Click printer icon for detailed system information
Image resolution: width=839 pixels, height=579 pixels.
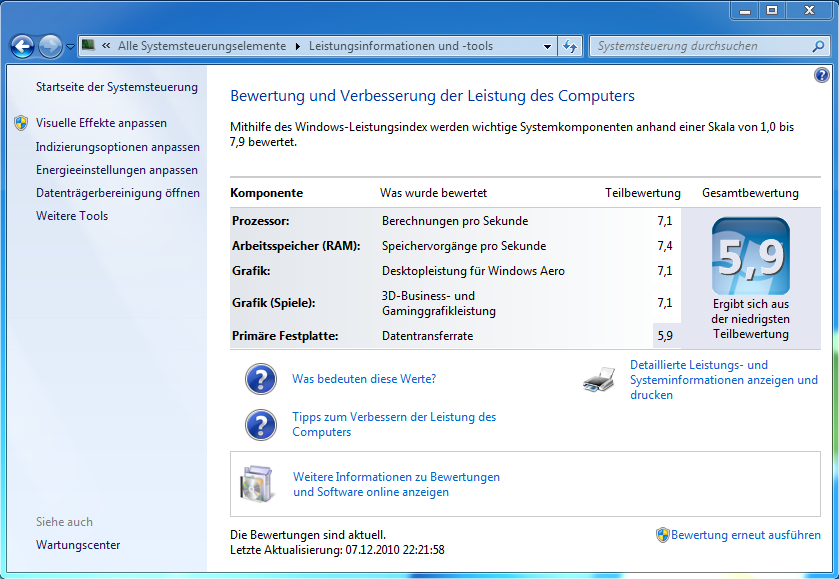click(x=599, y=380)
